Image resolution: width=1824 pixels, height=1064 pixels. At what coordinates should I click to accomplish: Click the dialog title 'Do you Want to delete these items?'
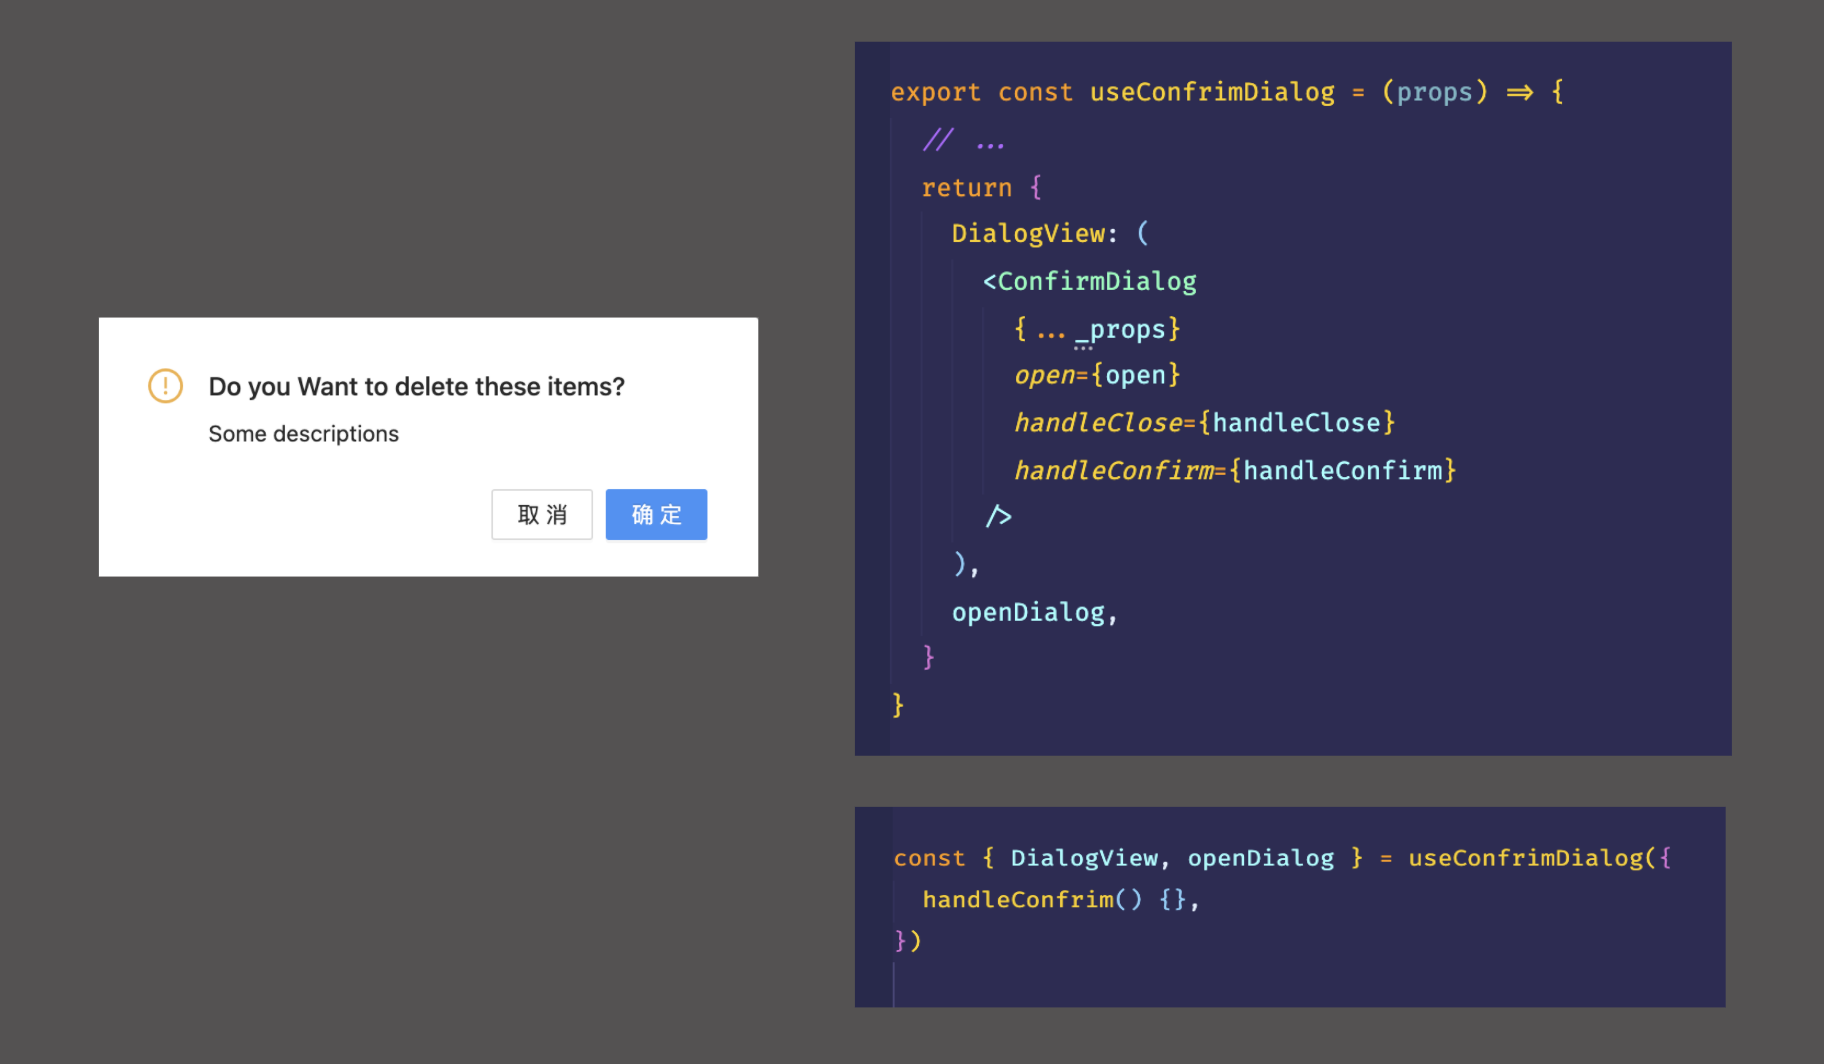point(416,386)
